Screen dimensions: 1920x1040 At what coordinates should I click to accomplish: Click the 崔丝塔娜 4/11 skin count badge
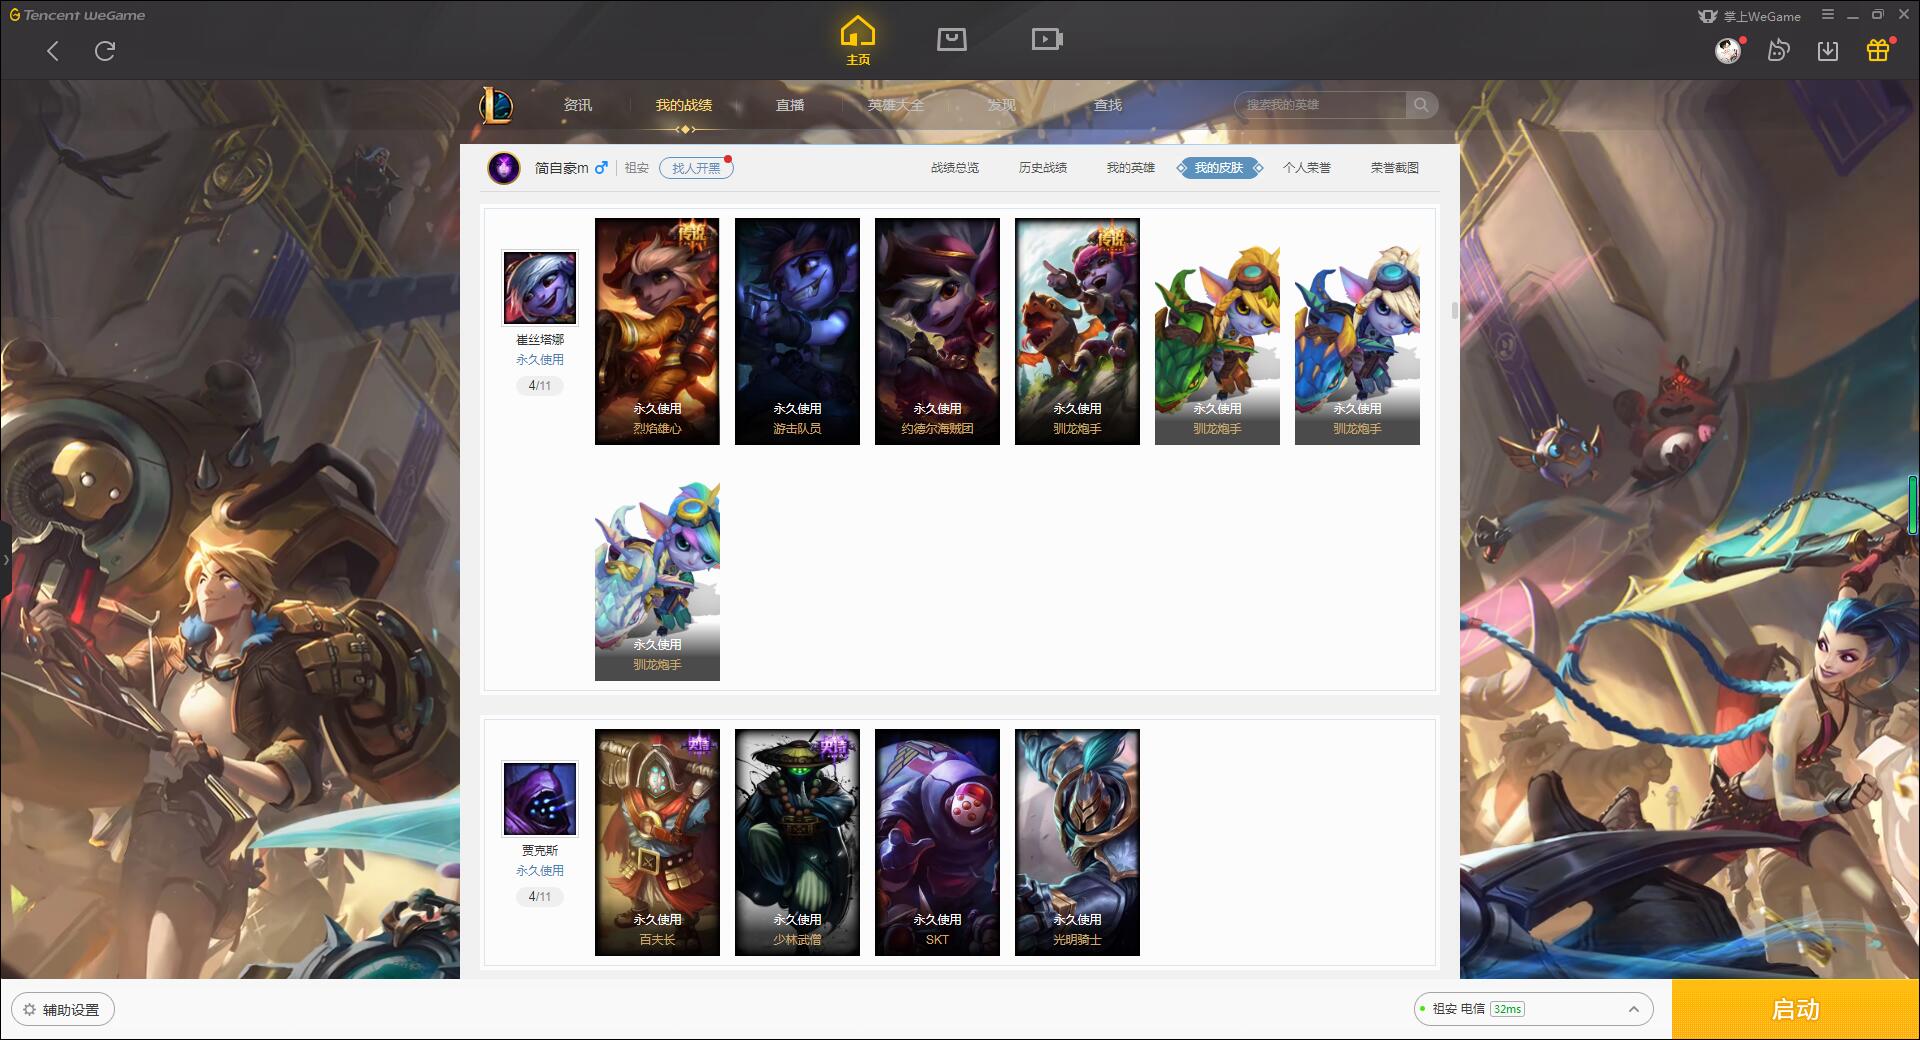540,386
